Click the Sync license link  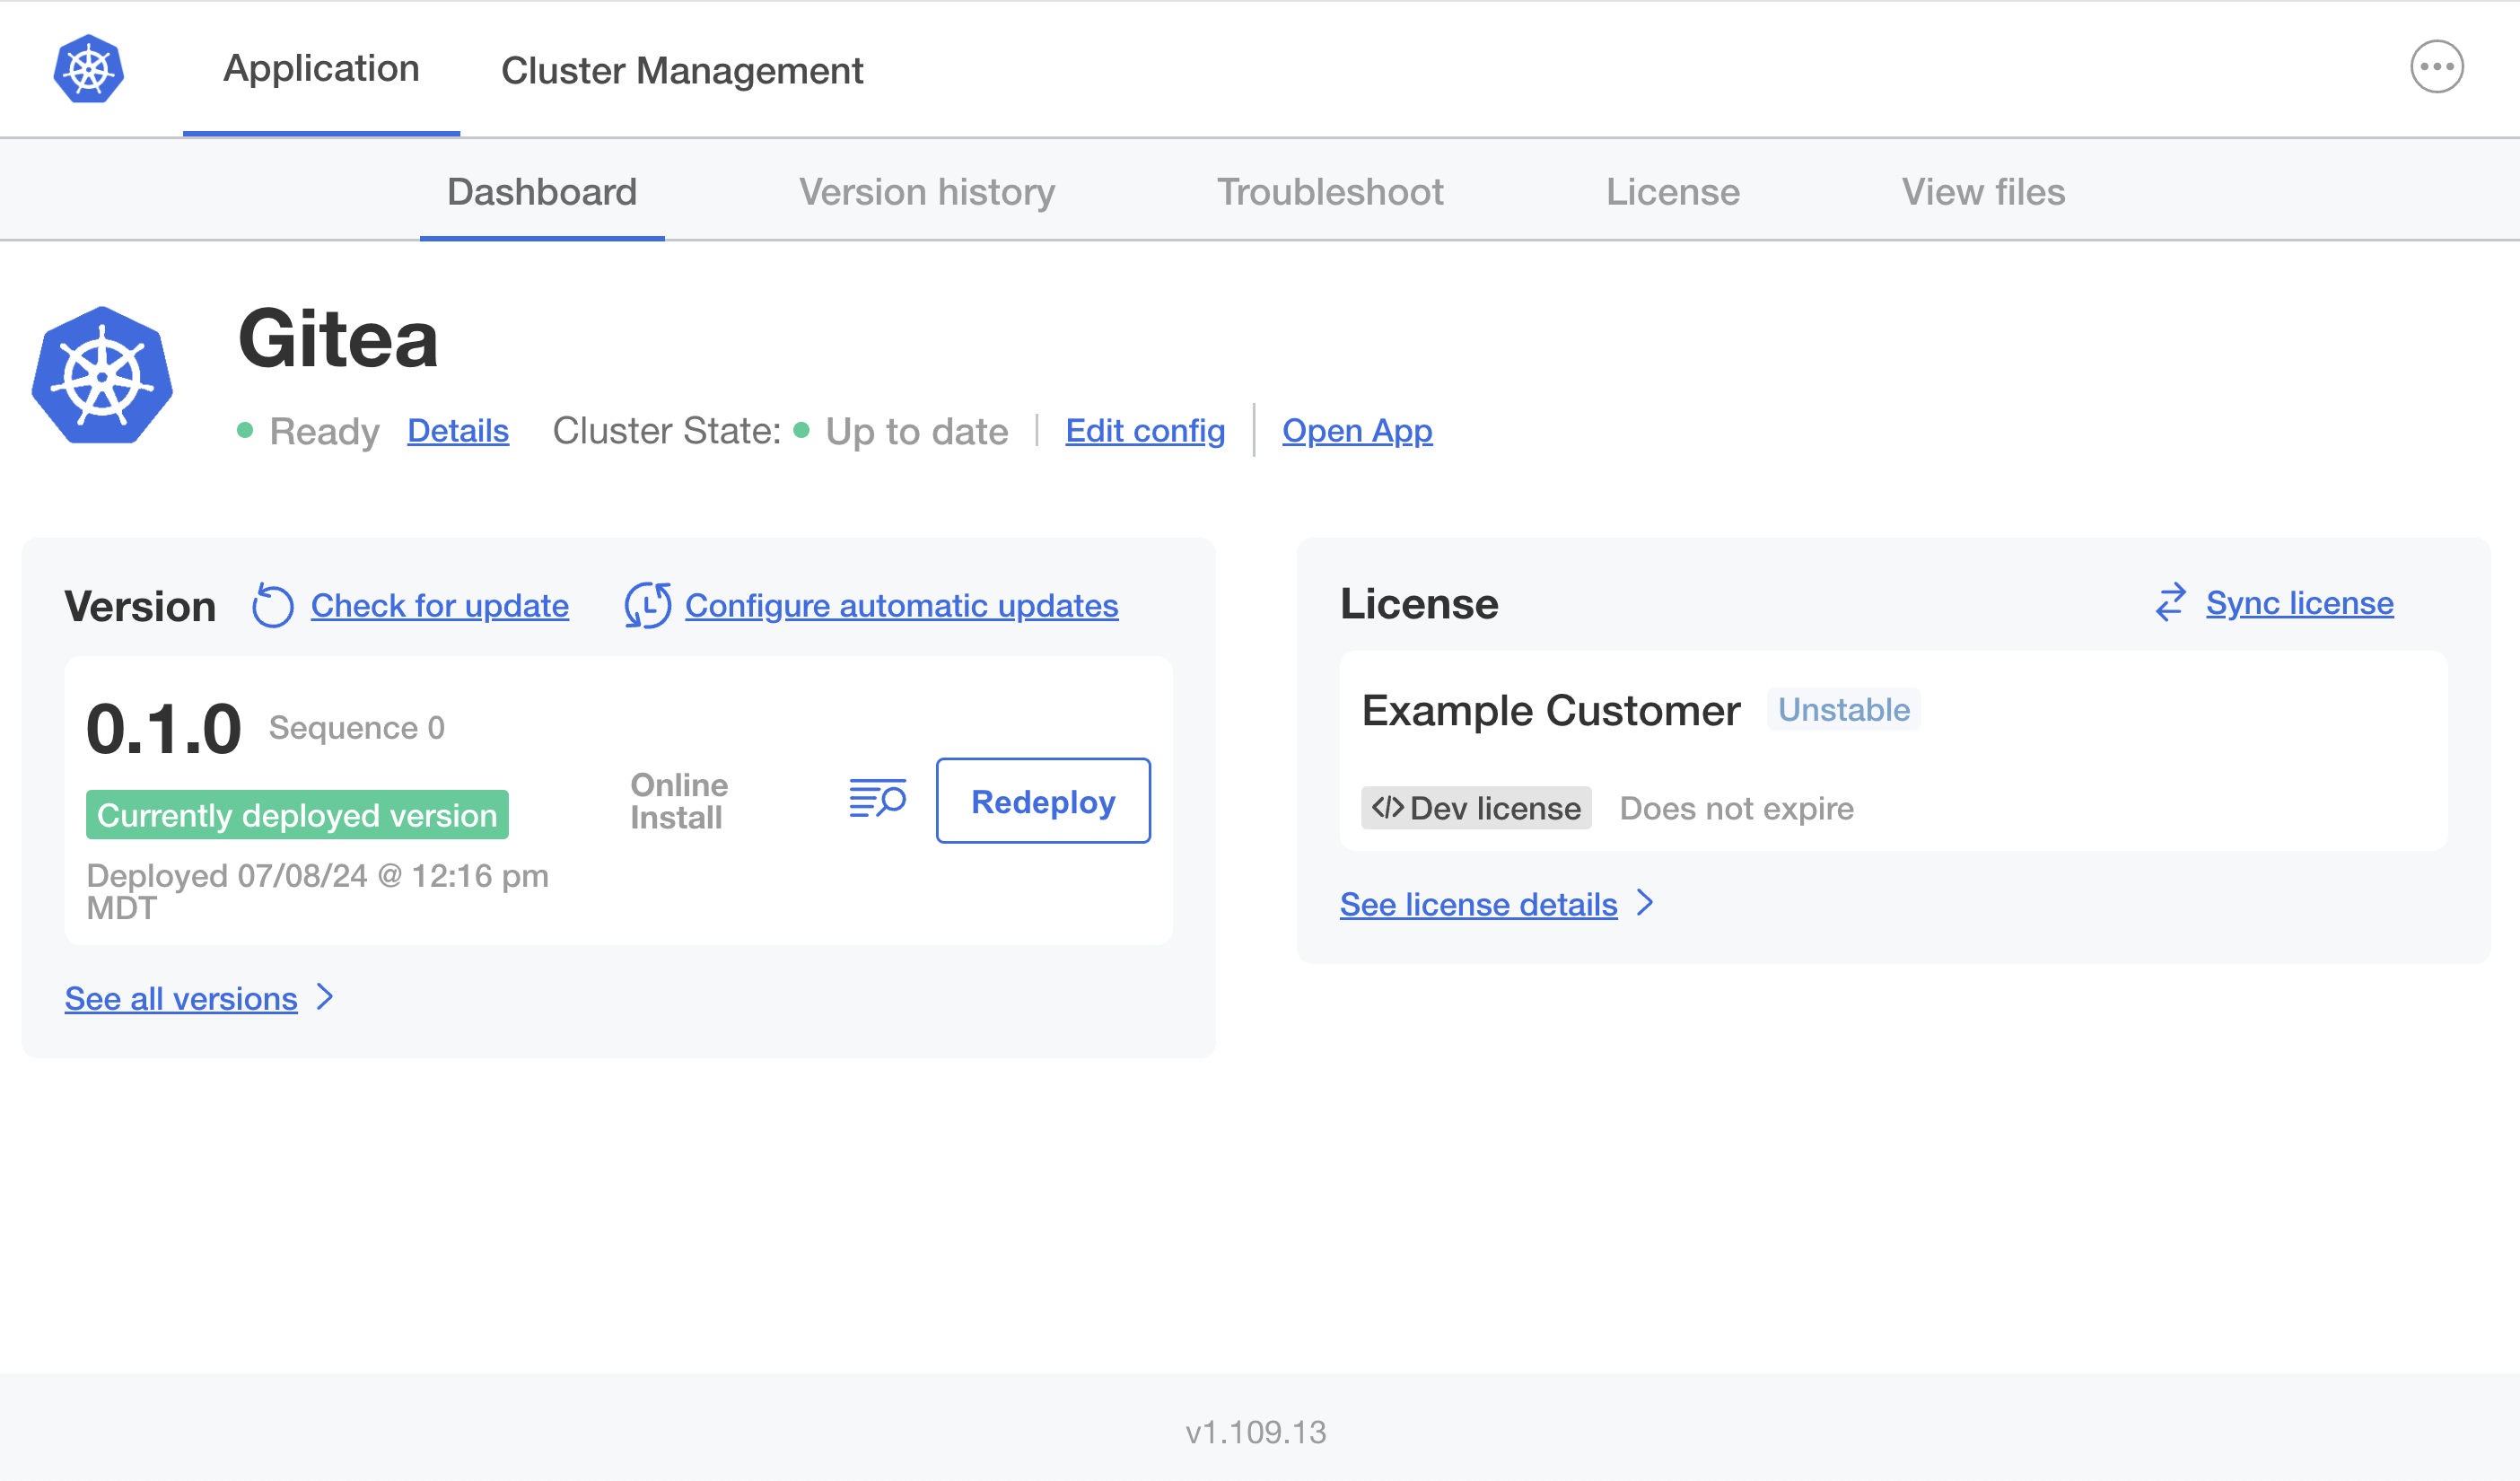(x=2299, y=603)
